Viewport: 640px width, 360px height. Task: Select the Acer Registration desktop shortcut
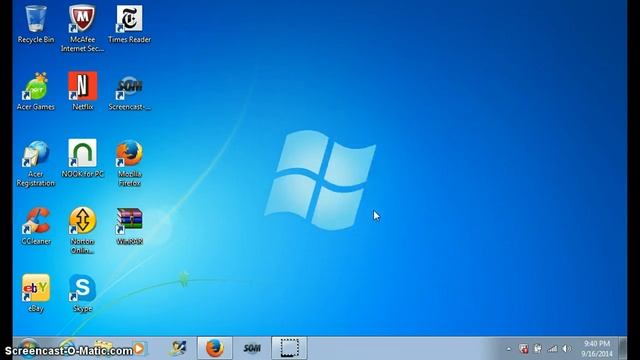tap(36, 163)
